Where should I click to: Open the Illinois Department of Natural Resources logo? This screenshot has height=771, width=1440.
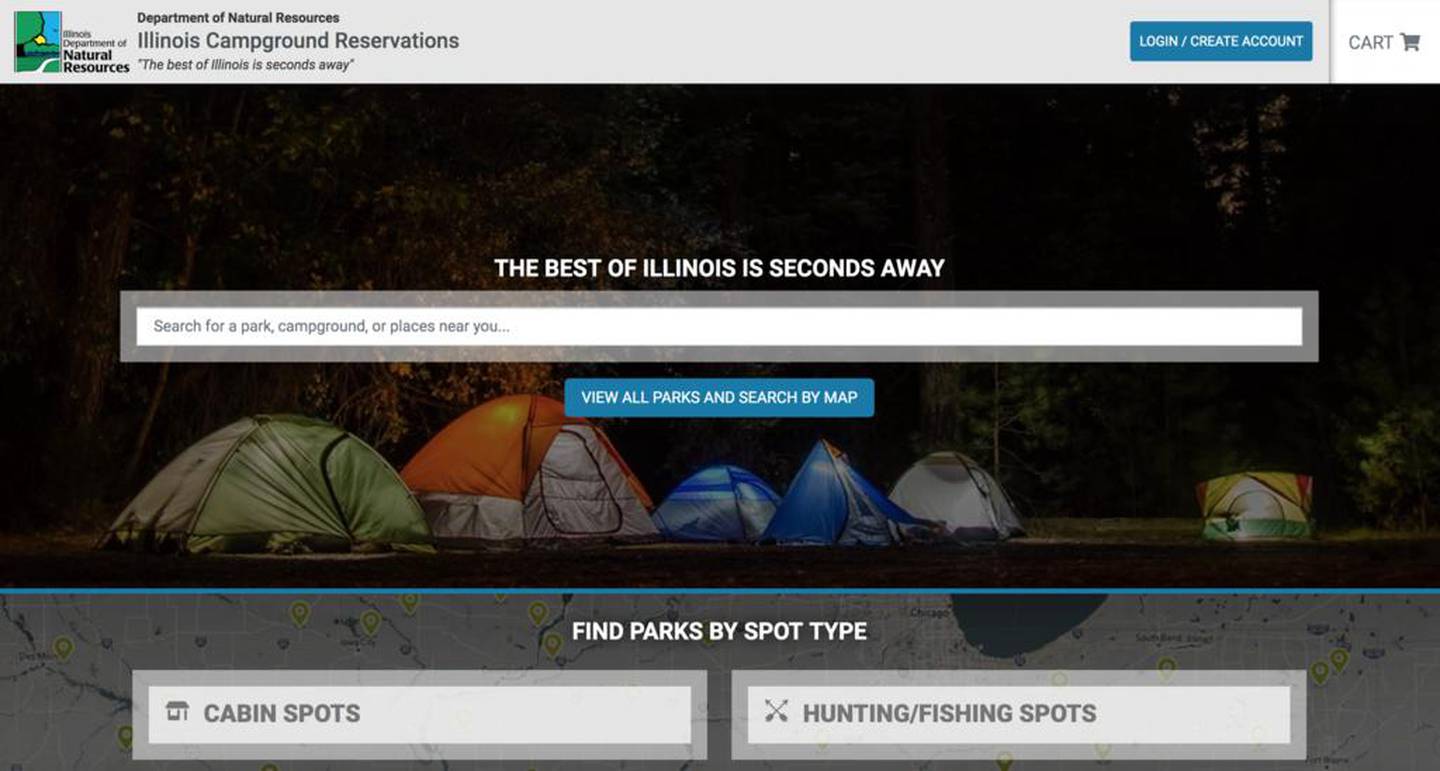(72, 42)
